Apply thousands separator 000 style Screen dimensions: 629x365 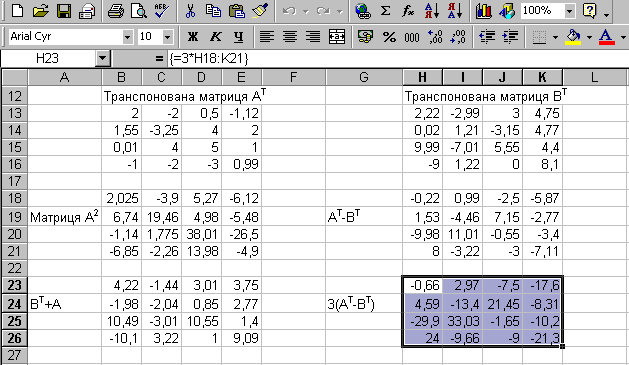coord(412,37)
